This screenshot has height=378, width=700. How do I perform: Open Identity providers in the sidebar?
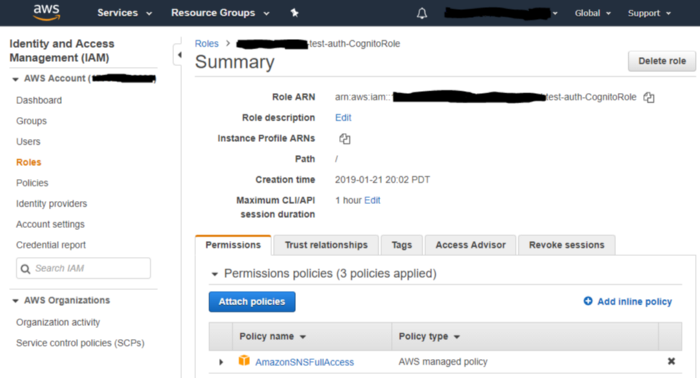[51, 204]
